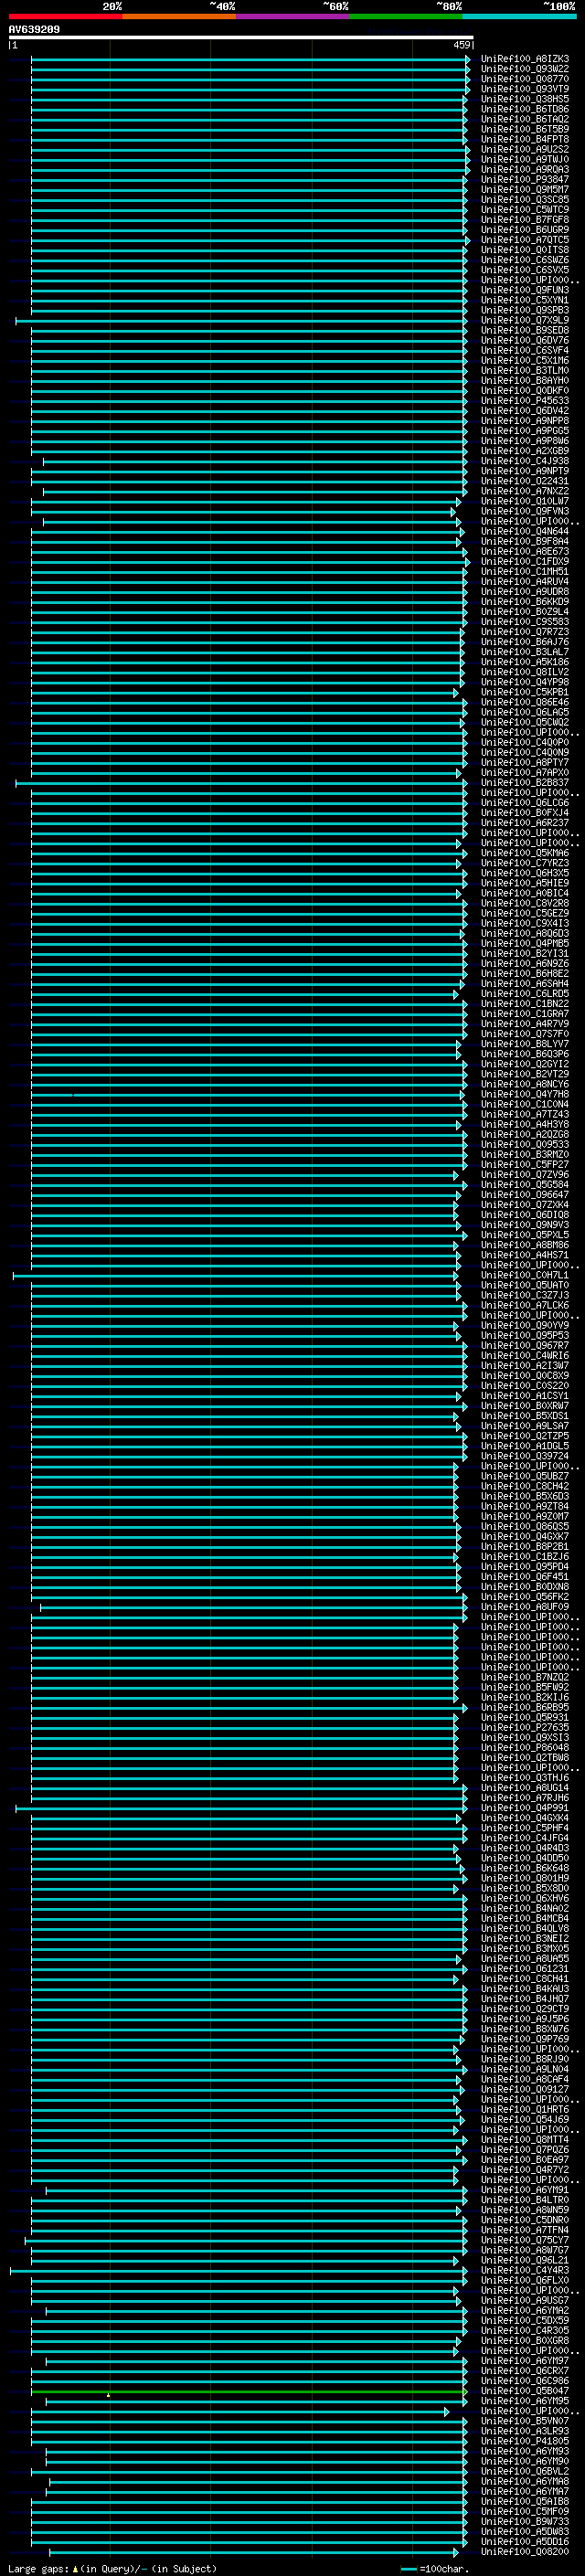The height and width of the screenshot is (2576, 585).
Task: Select hit UniRef100_B7NZQ2
Action: click(x=525, y=1677)
